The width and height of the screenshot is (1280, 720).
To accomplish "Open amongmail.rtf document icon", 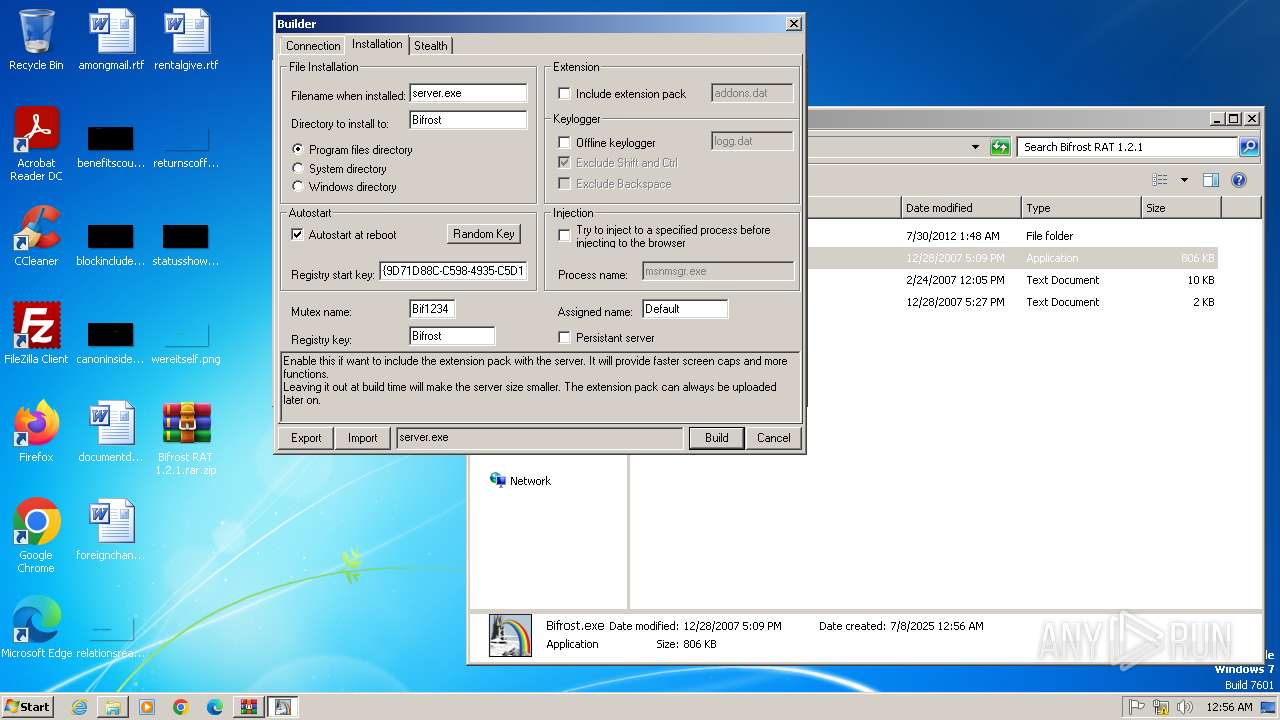I will click(110, 40).
